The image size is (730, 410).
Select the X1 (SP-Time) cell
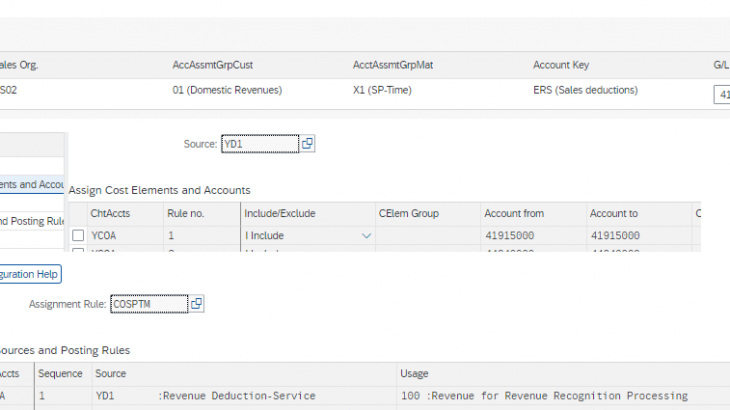(x=385, y=90)
